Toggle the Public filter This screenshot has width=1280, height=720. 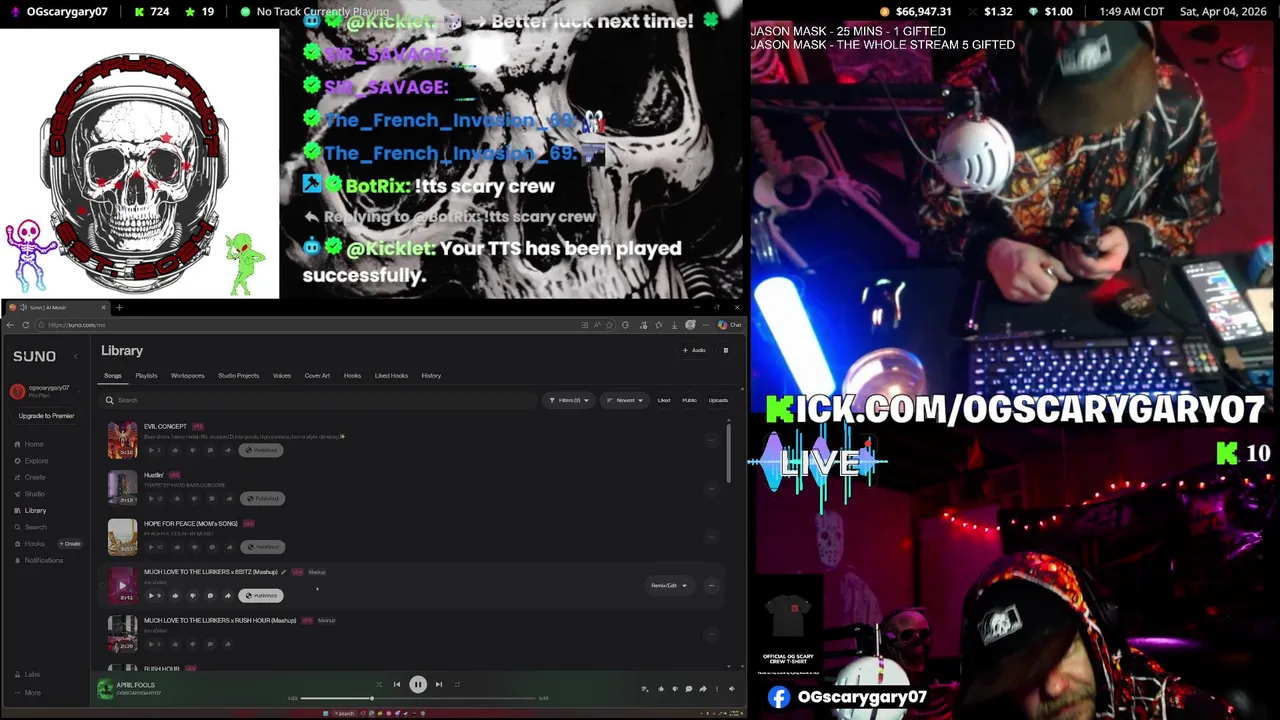(689, 400)
